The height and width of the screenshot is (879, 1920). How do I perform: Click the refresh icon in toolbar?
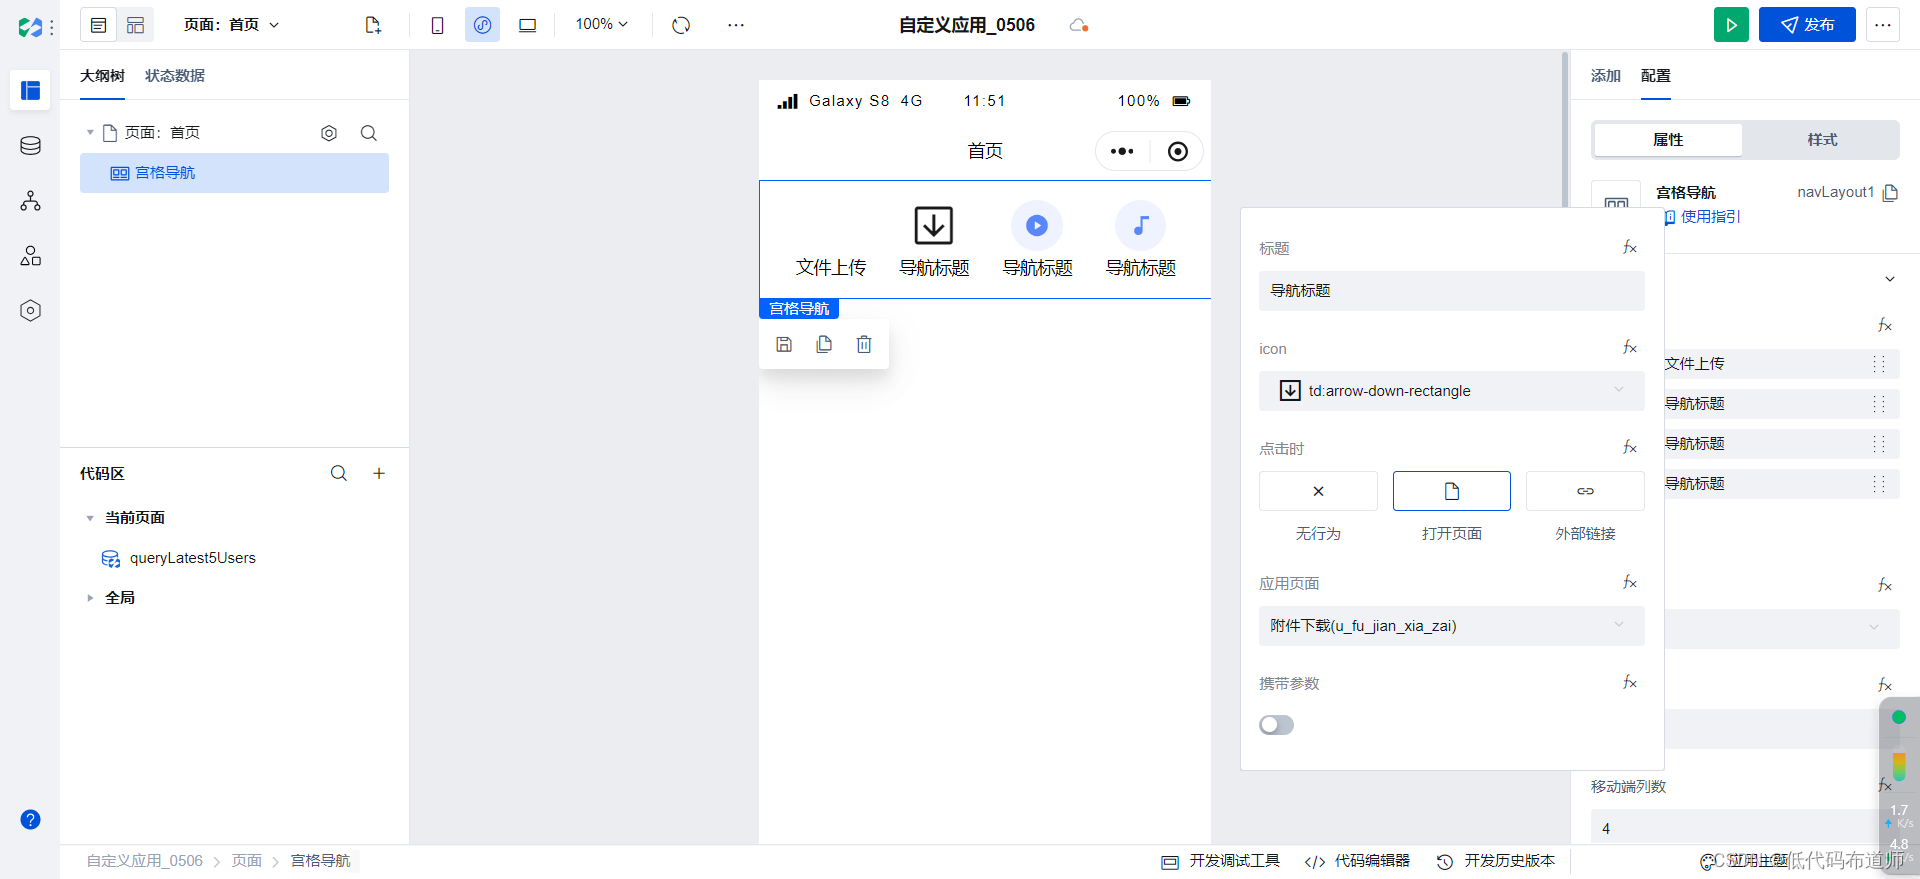pyautogui.click(x=681, y=25)
